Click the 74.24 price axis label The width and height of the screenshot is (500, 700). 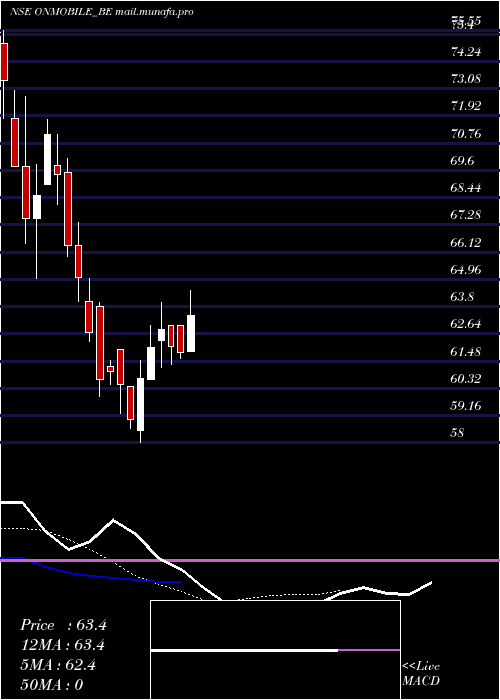466,52
